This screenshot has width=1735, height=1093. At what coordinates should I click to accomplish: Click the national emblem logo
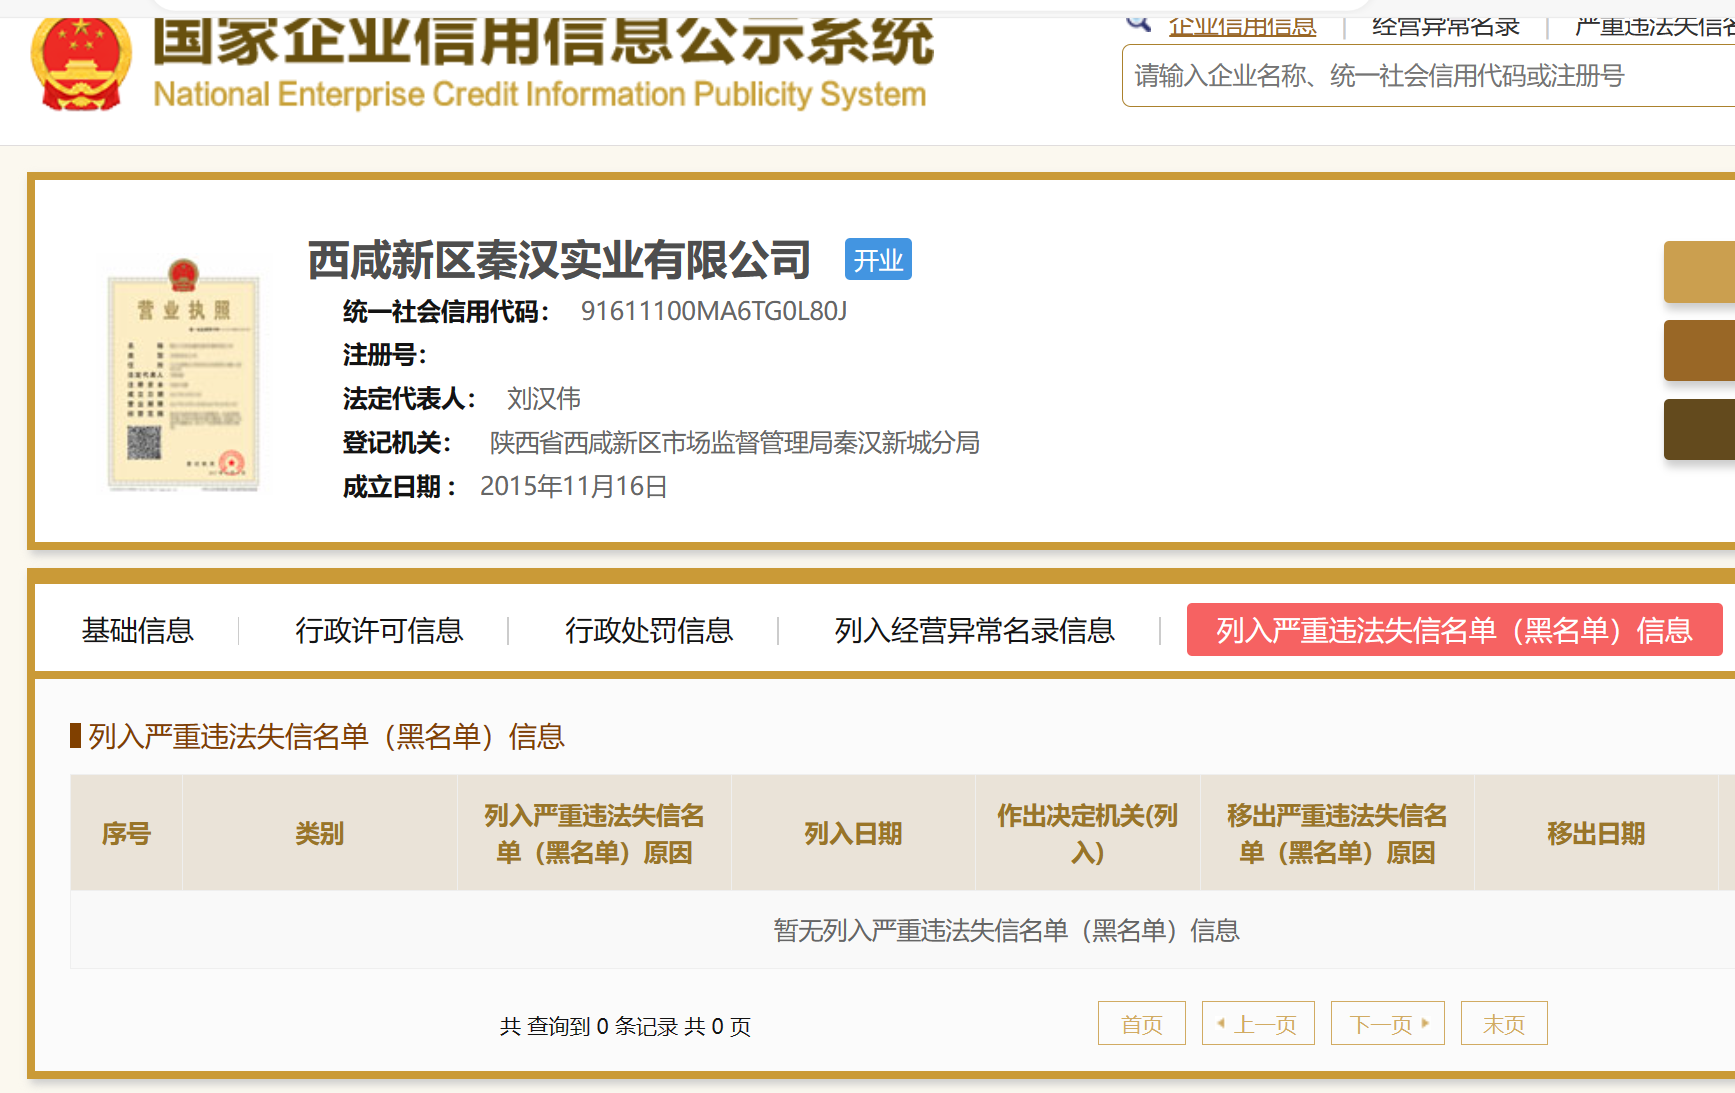[81, 62]
